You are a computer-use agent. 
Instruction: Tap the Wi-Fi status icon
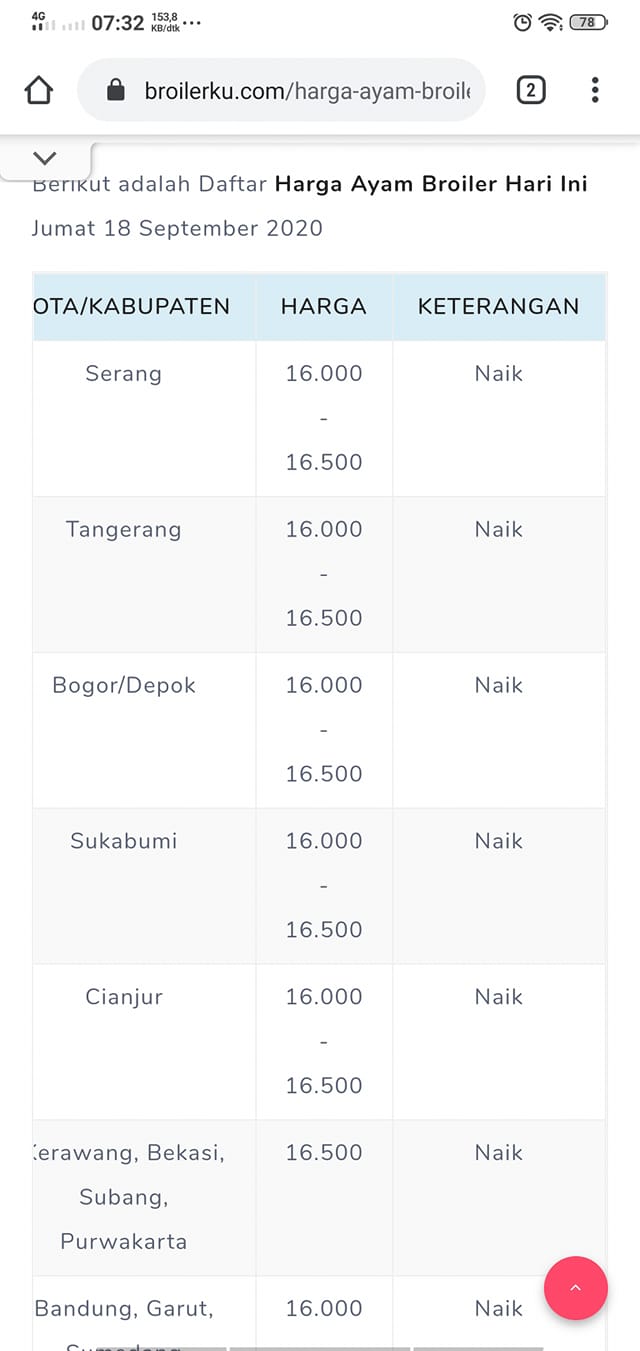point(551,22)
